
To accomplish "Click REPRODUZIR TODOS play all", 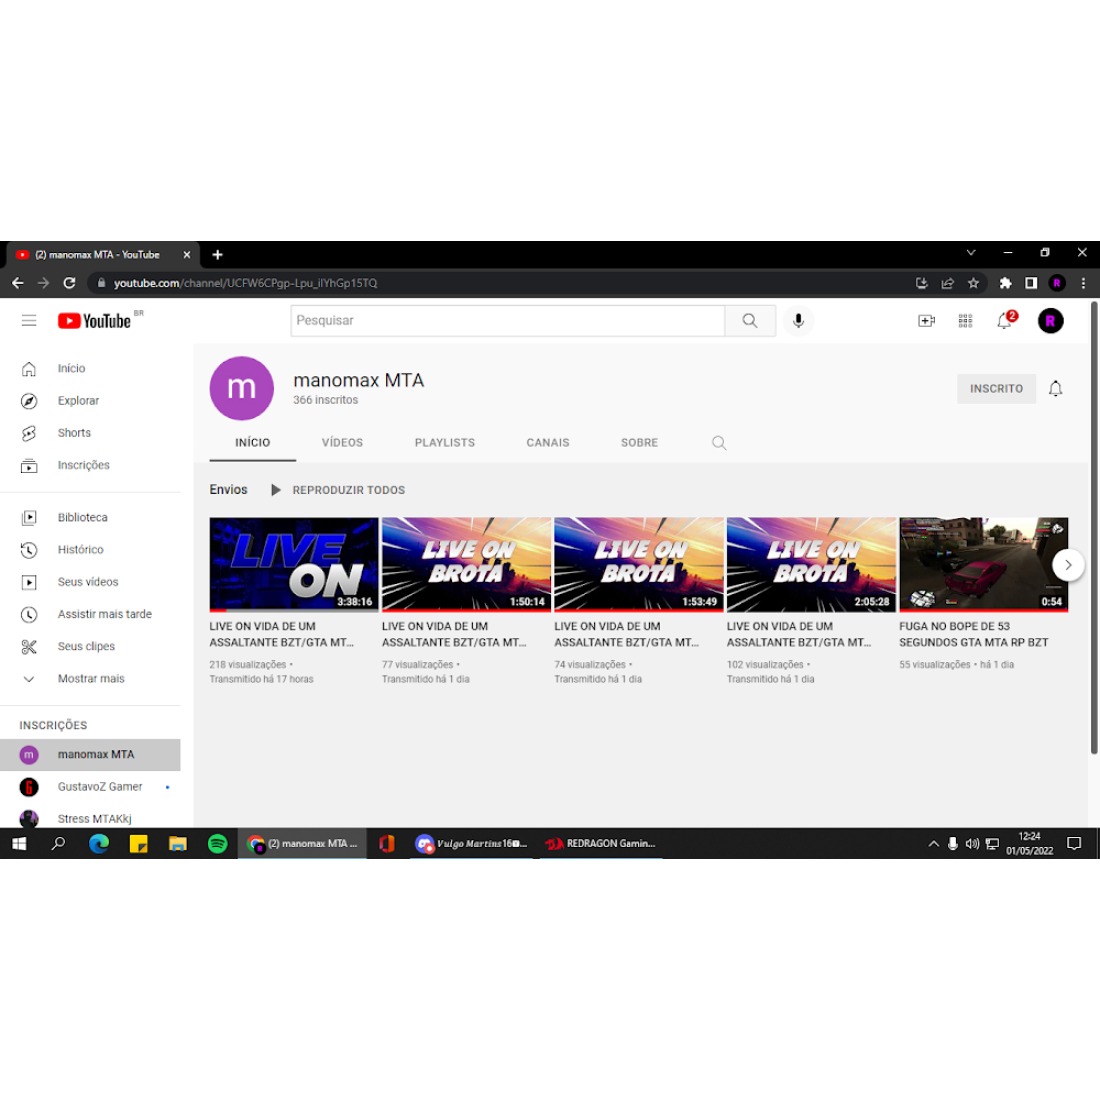I will coord(337,490).
